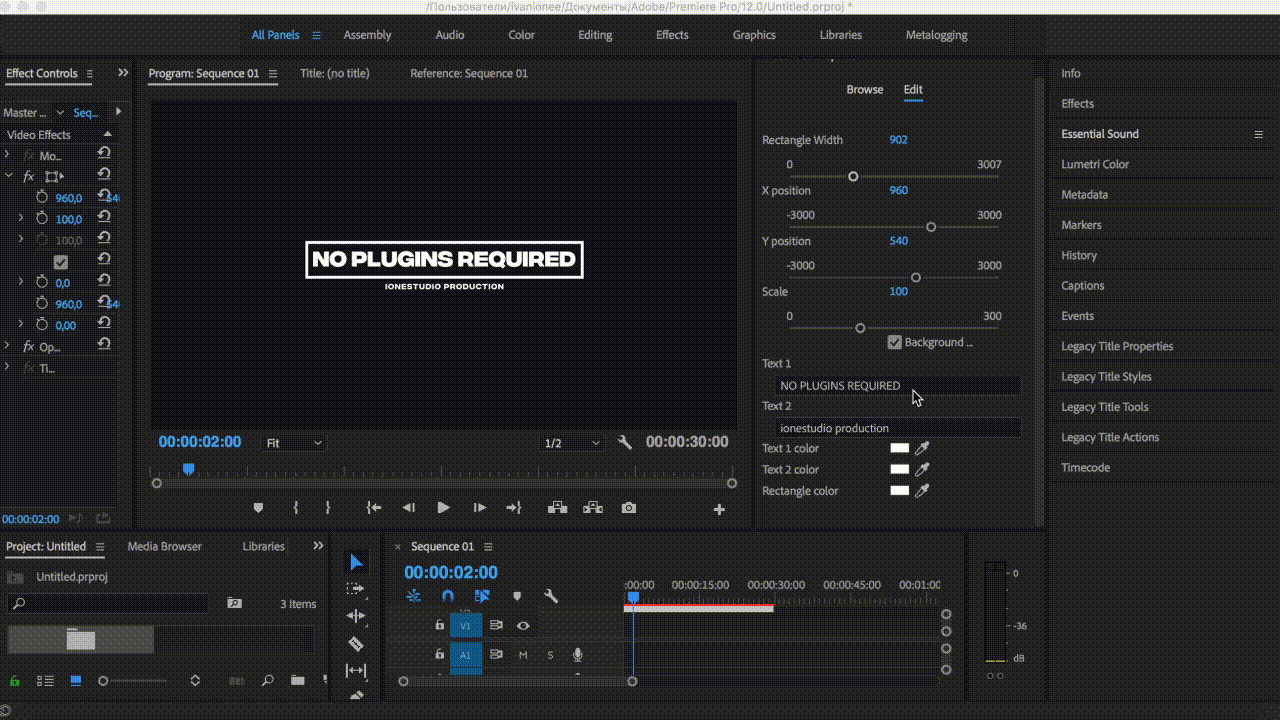Click the Text 2 input field
The width and height of the screenshot is (1280, 720).
point(898,428)
